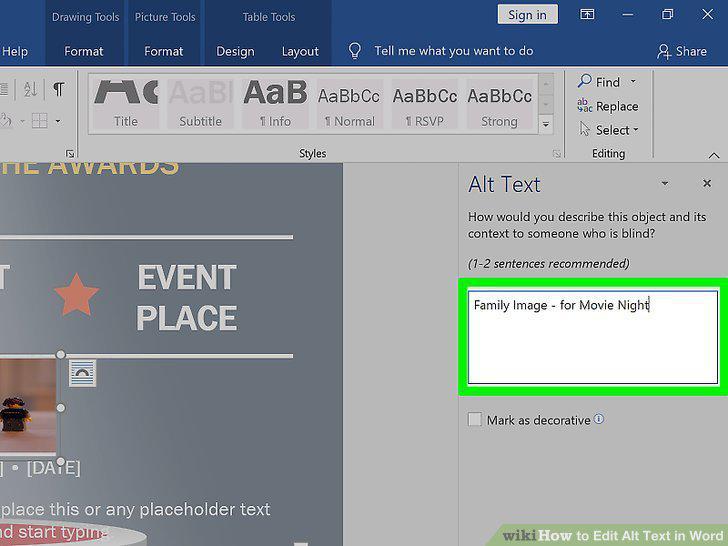Click the Sort icon in Paragraph group

[x=30, y=89]
